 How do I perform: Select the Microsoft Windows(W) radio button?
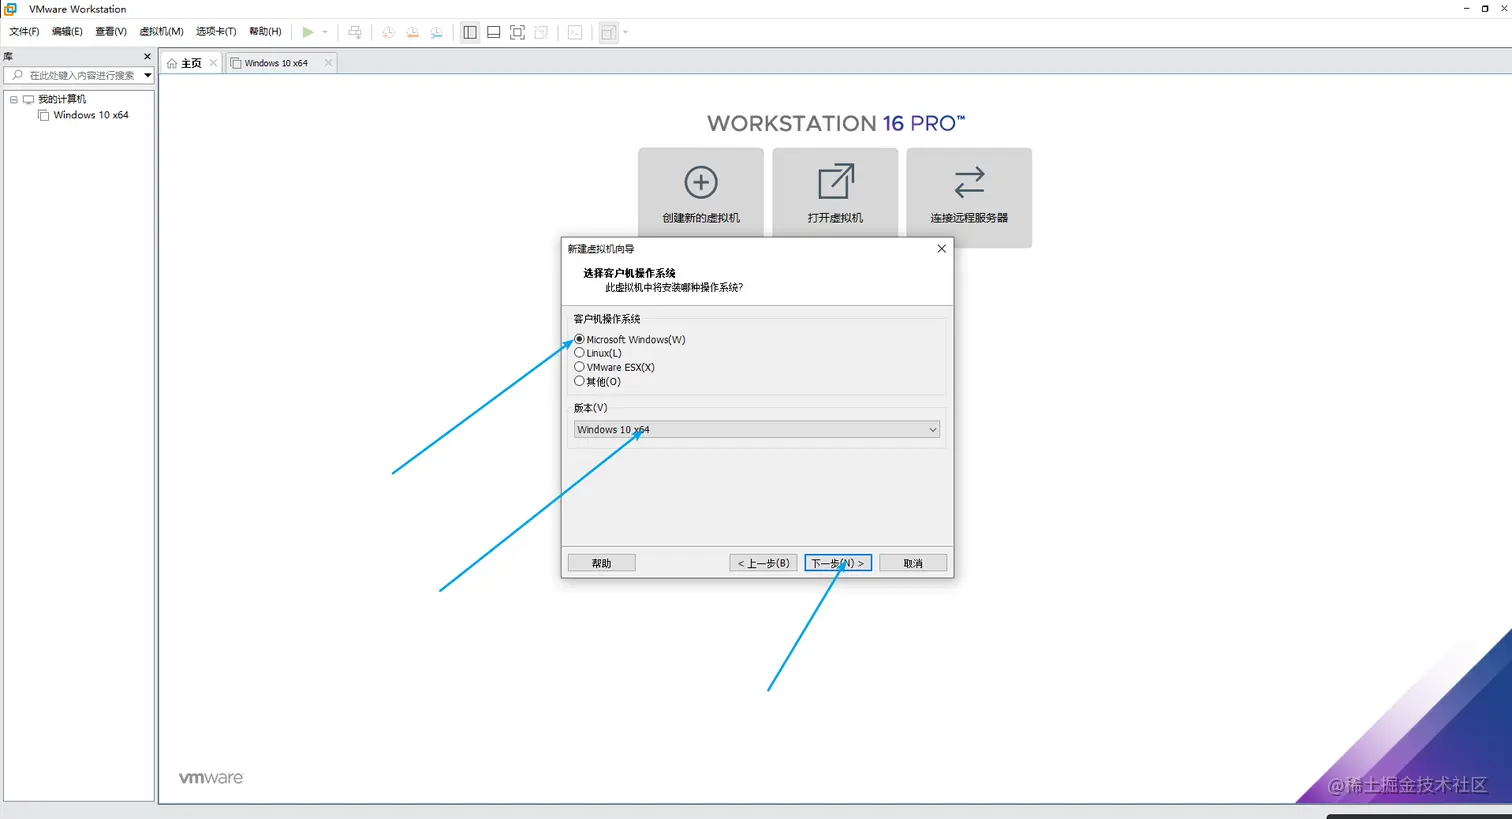point(579,339)
